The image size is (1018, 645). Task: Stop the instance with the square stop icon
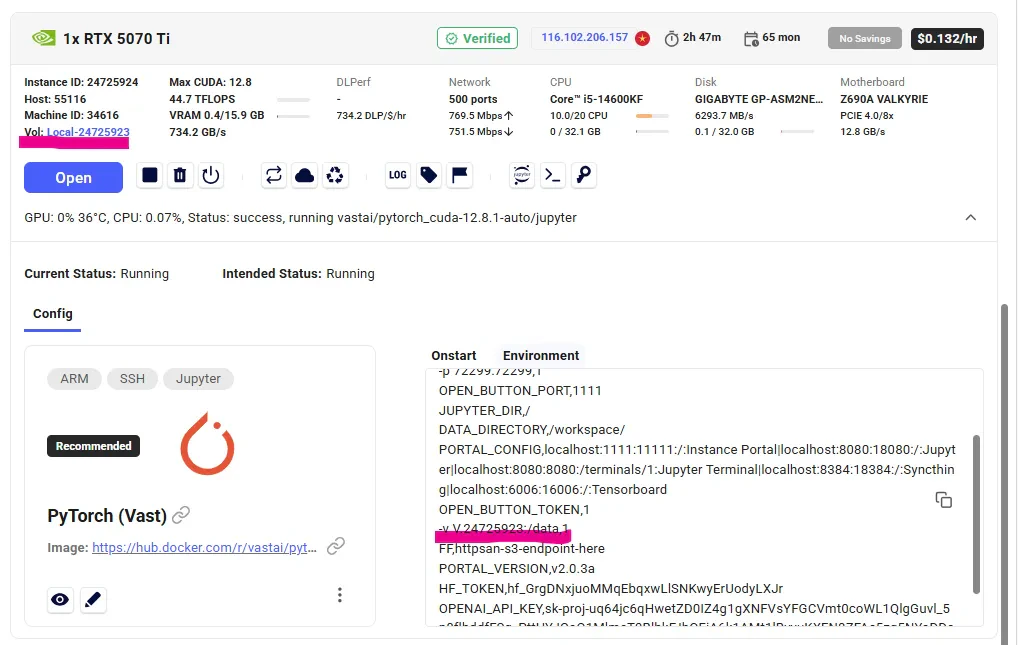coord(149,175)
